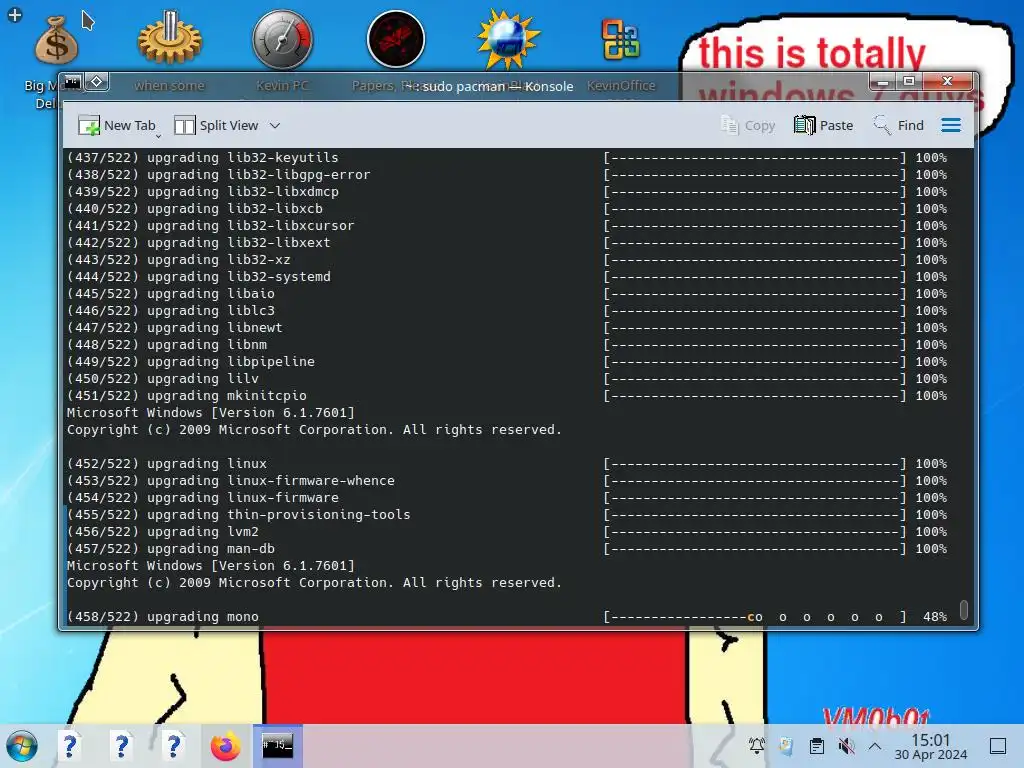Click the text '(458/522) upgrading mono'
This screenshot has width=1024, height=768.
[x=163, y=616]
